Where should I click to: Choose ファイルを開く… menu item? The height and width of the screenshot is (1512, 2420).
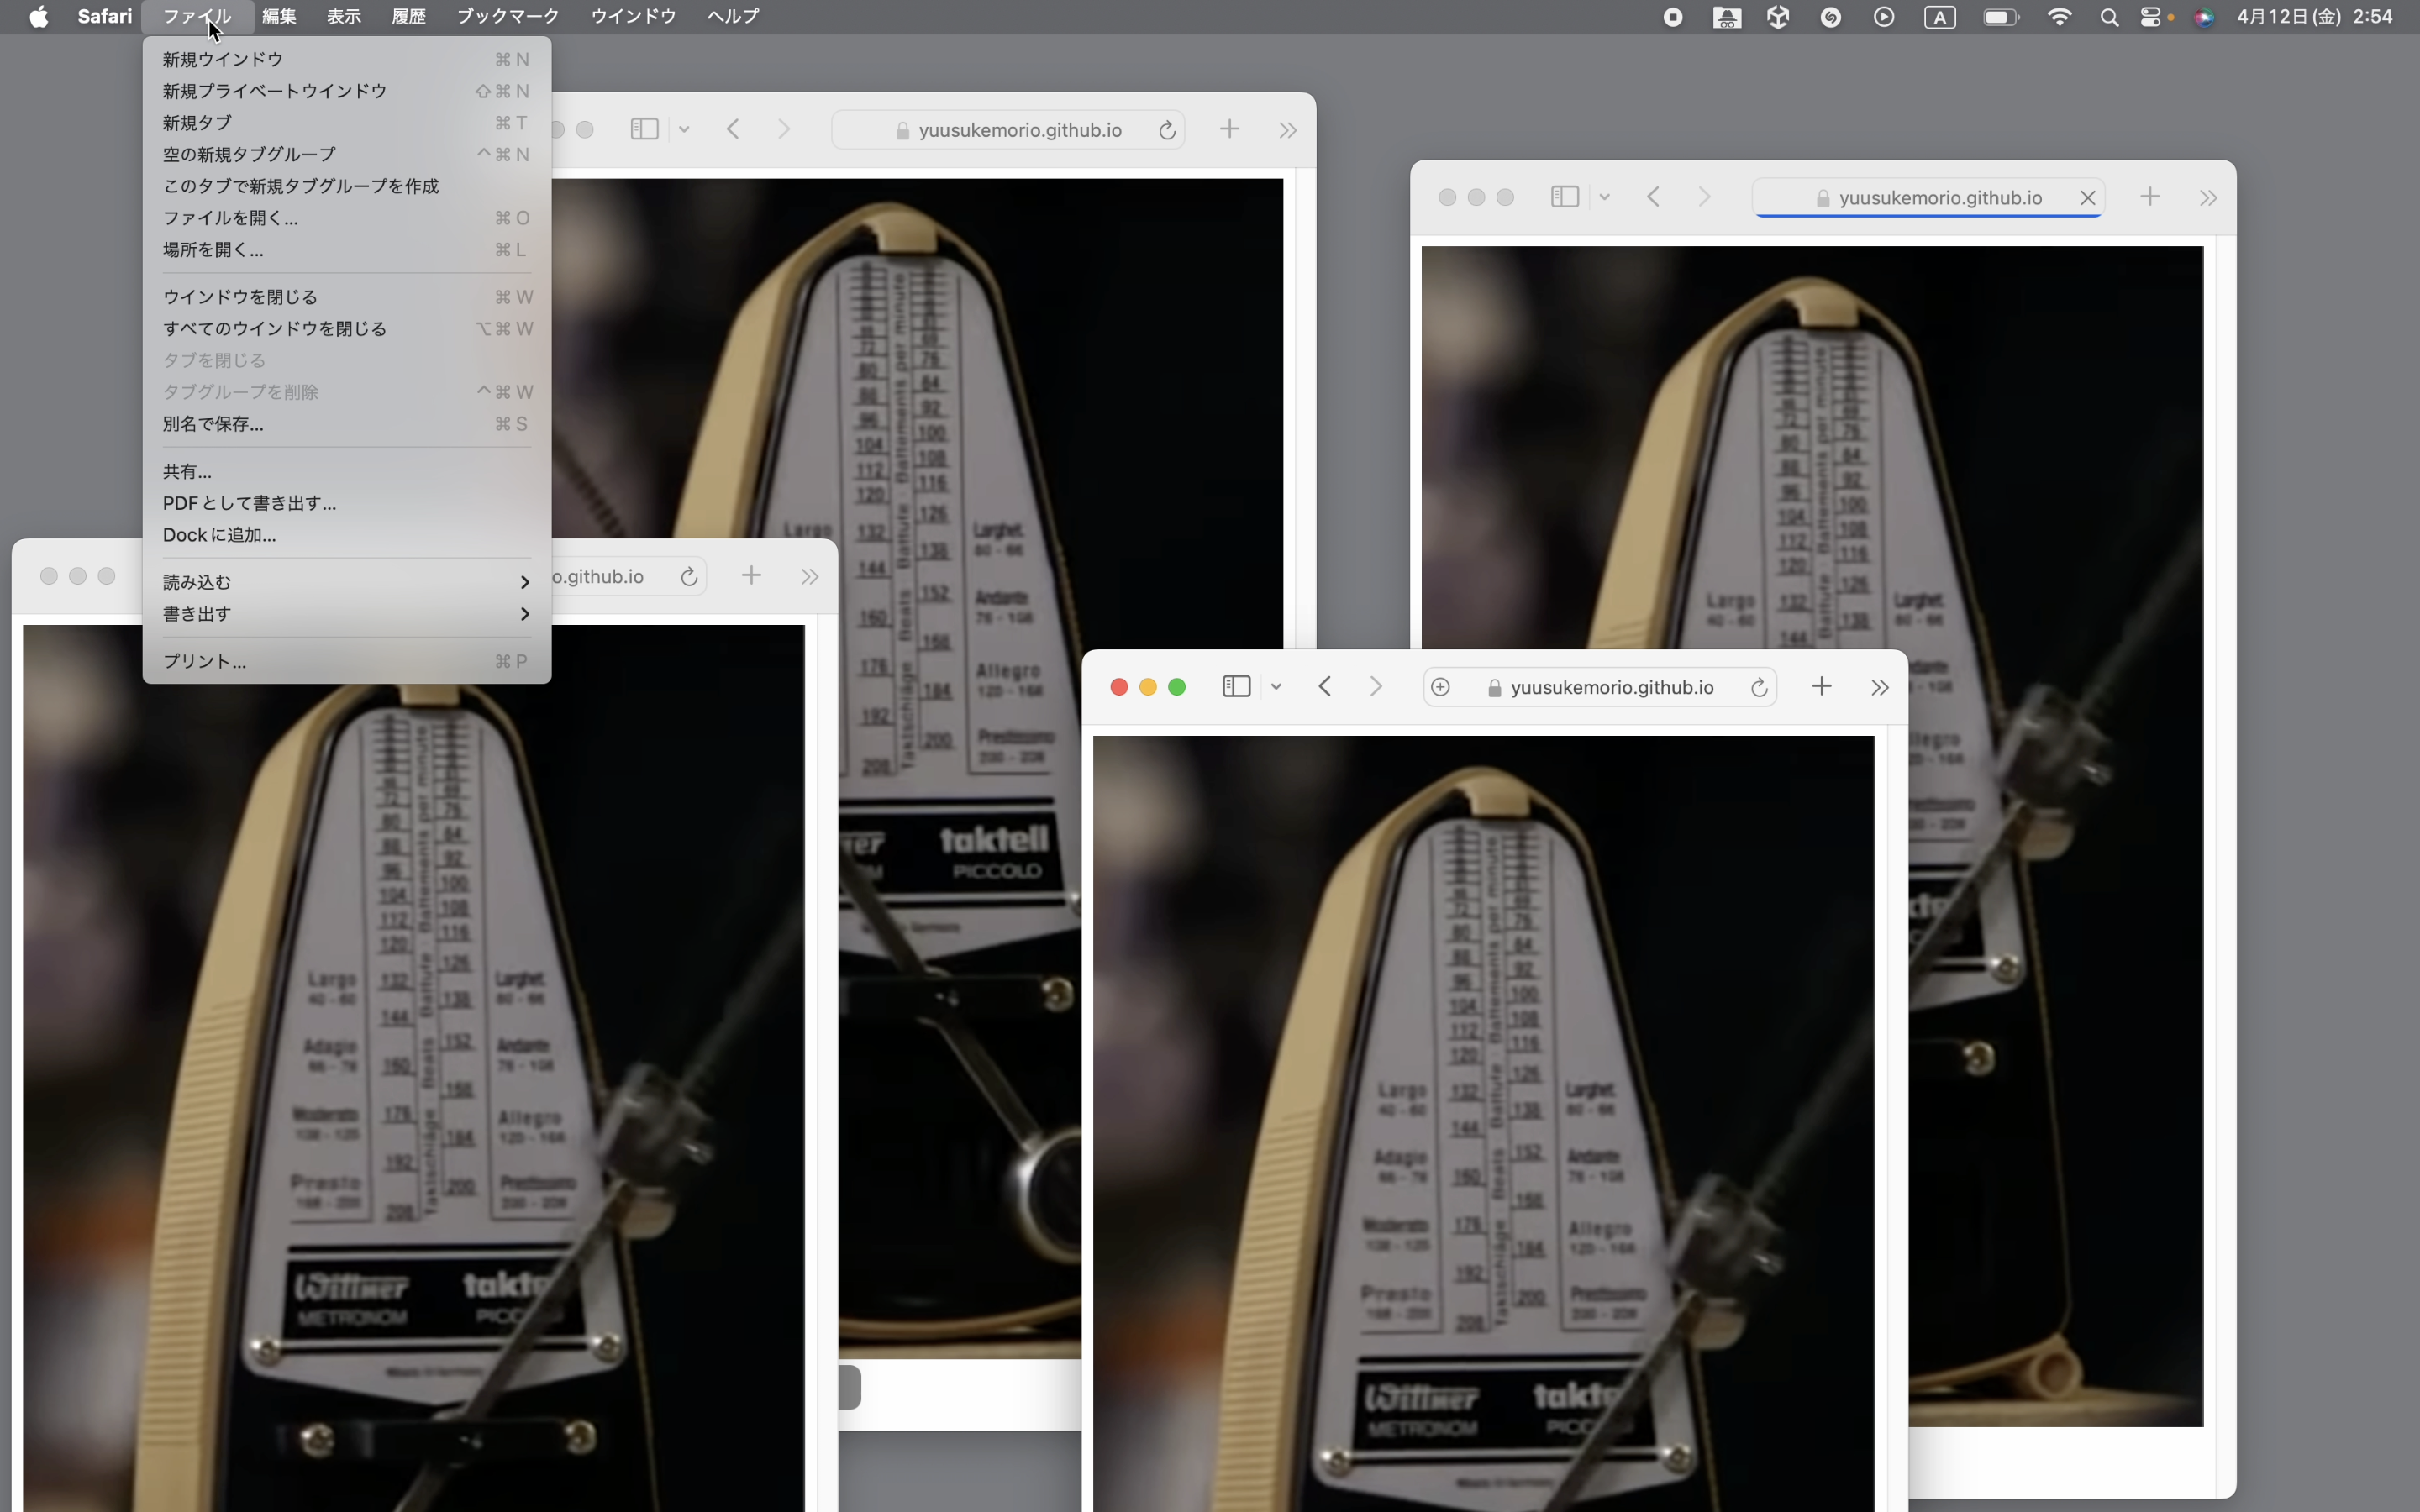pyautogui.click(x=346, y=218)
